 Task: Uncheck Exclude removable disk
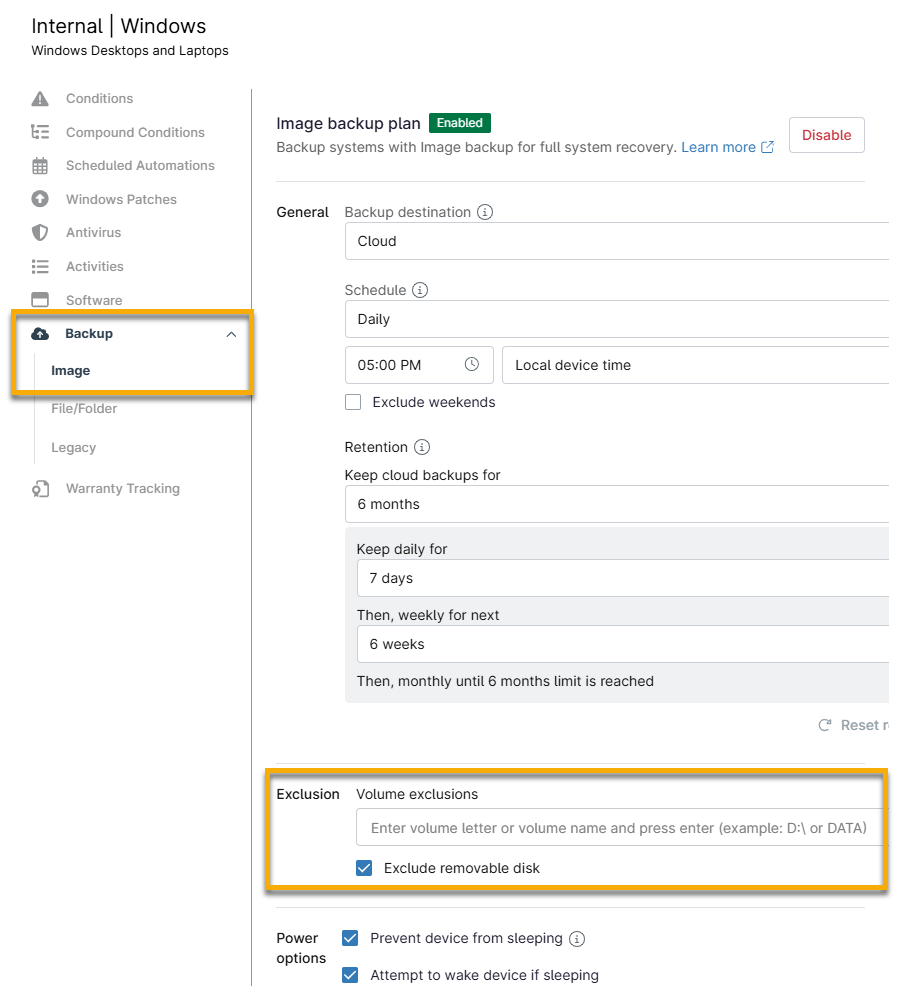pyautogui.click(x=365, y=868)
